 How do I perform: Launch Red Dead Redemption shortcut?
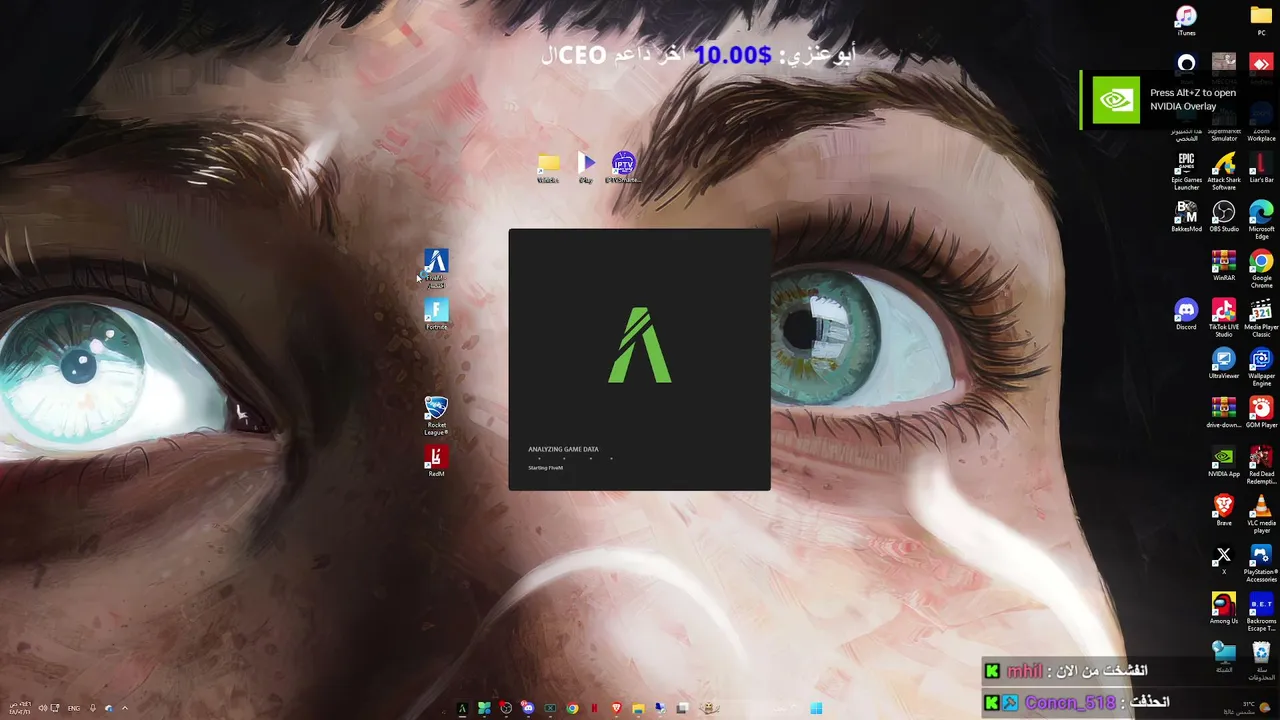pos(1261,465)
